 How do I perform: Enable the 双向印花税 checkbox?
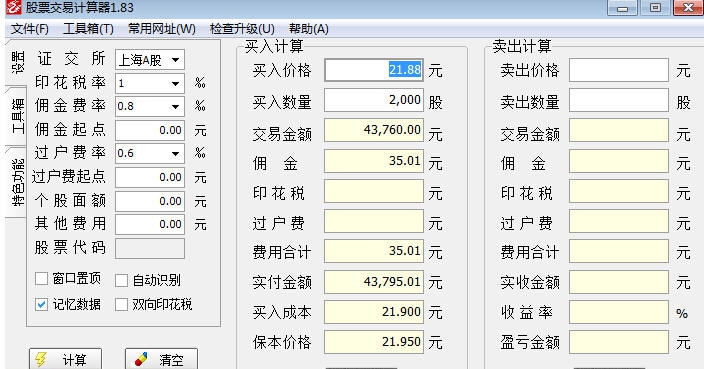pos(121,305)
